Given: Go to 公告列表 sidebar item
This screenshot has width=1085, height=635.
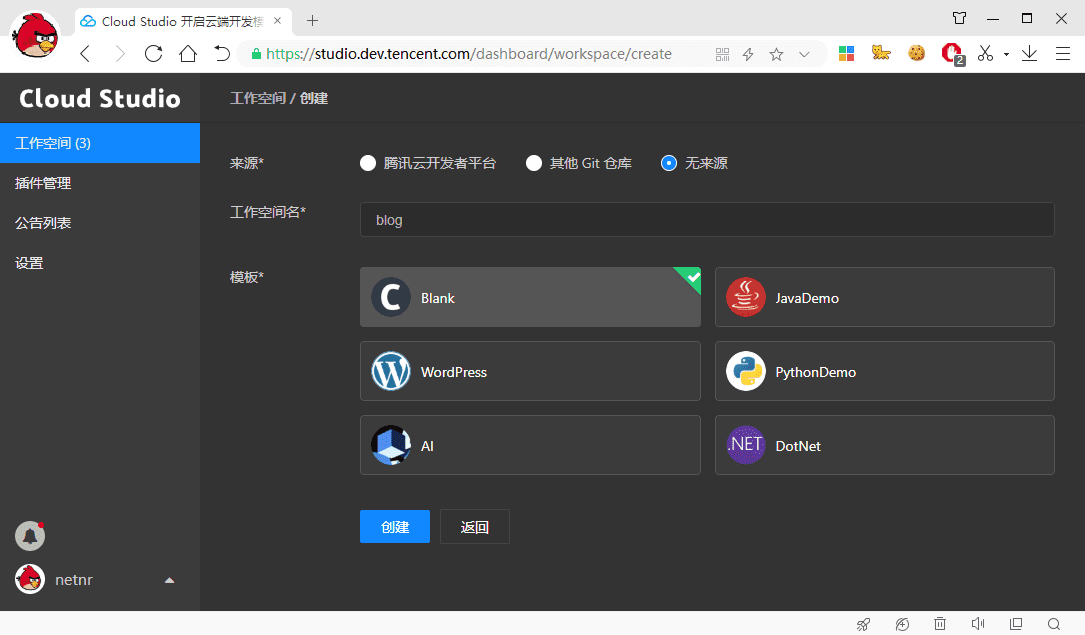Looking at the screenshot, I should click(43, 223).
